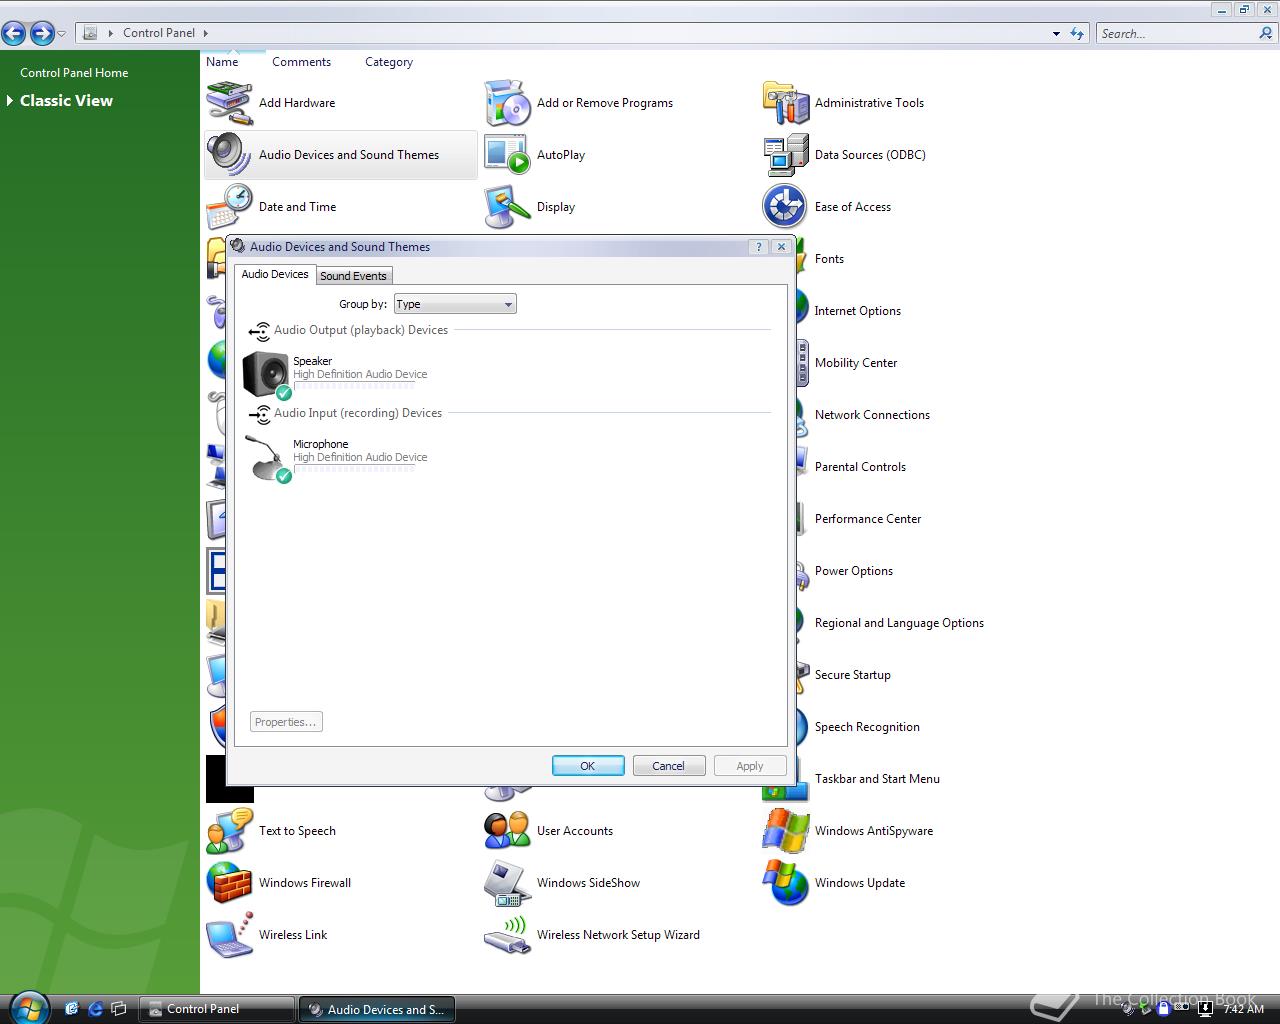Open the Date and Time icon
1280x1024 pixels.
click(229, 207)
